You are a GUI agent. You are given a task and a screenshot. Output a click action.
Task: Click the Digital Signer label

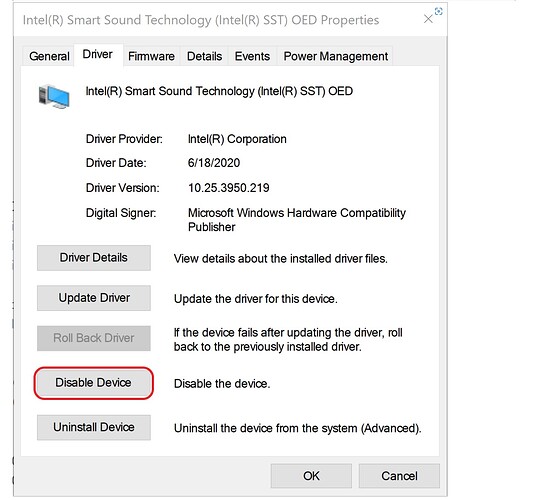point(121,213)
